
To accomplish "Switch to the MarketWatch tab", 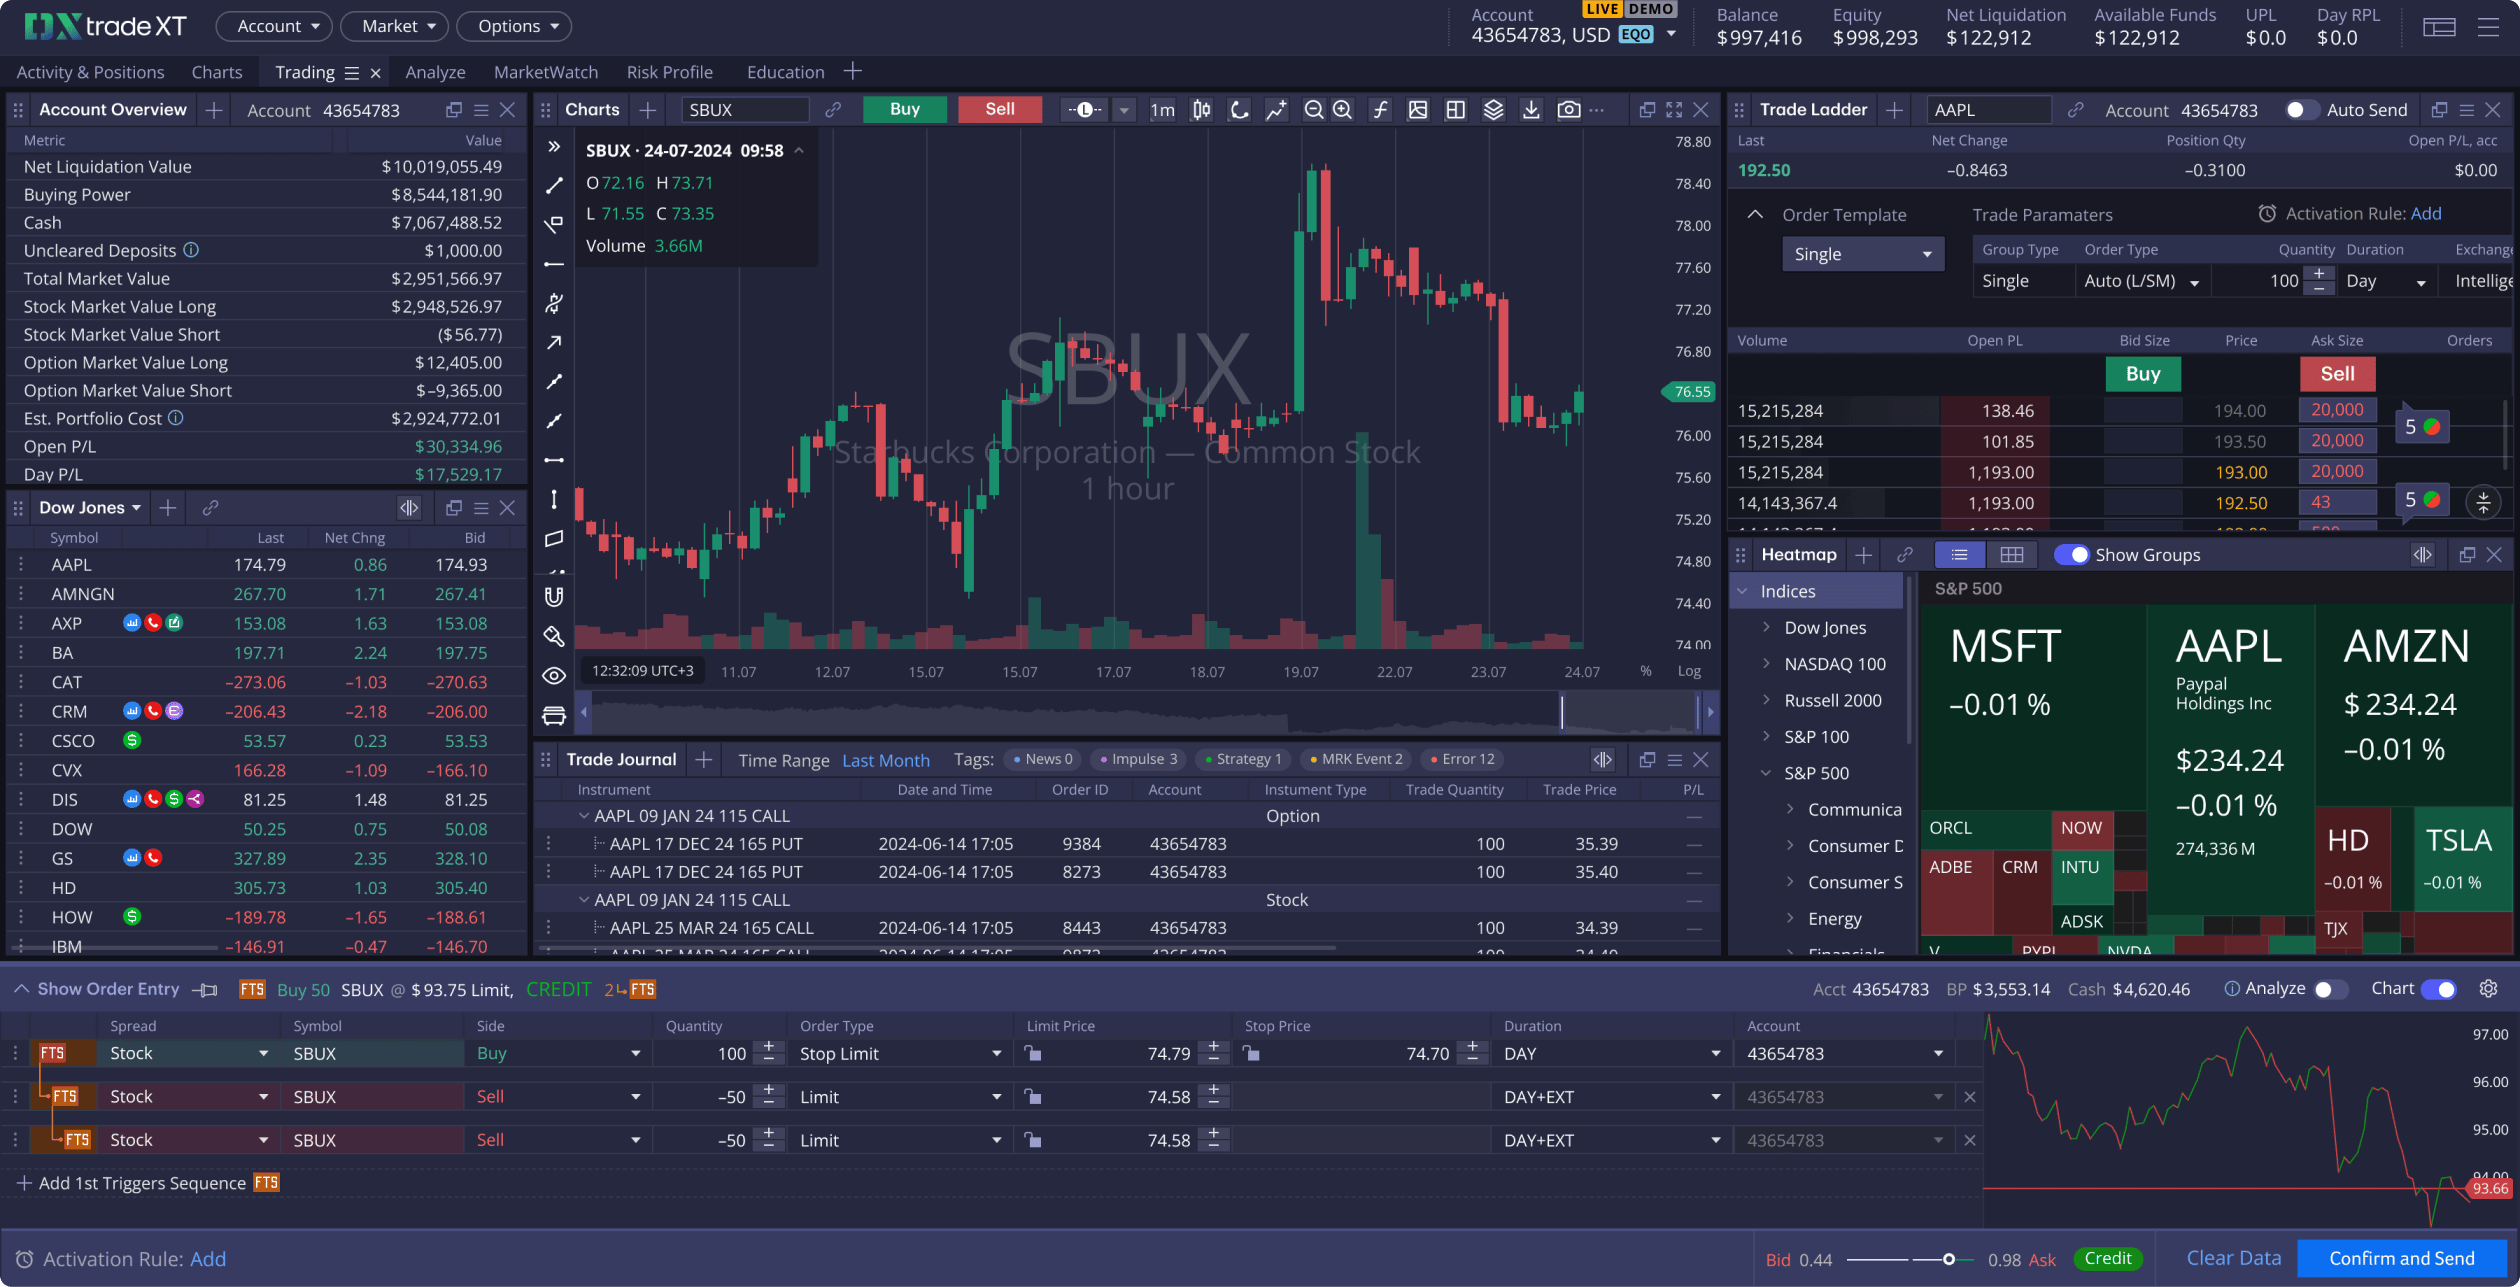I will (x=545, y=71).
